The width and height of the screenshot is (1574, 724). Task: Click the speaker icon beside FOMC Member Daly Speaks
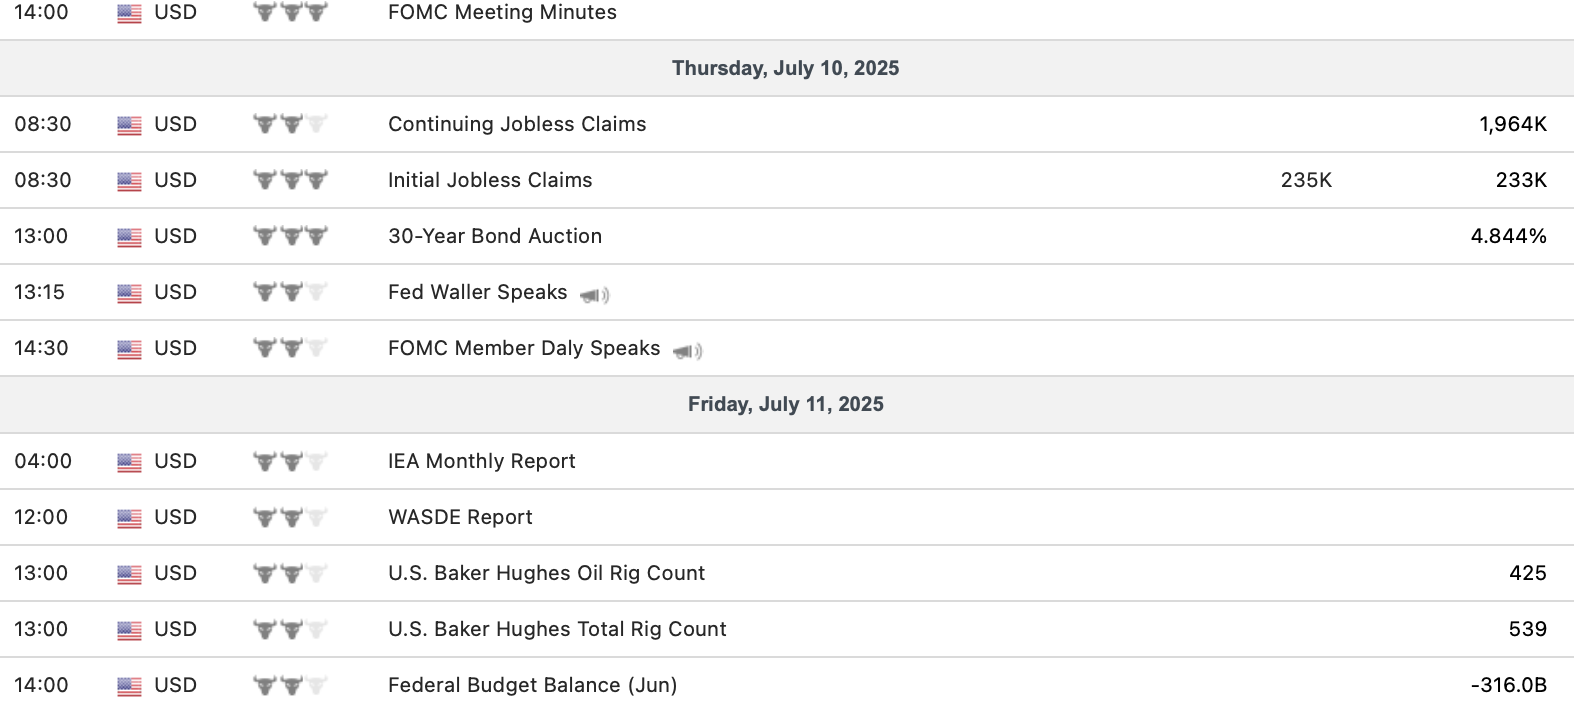pyautogui.click(x=688, y=351)
